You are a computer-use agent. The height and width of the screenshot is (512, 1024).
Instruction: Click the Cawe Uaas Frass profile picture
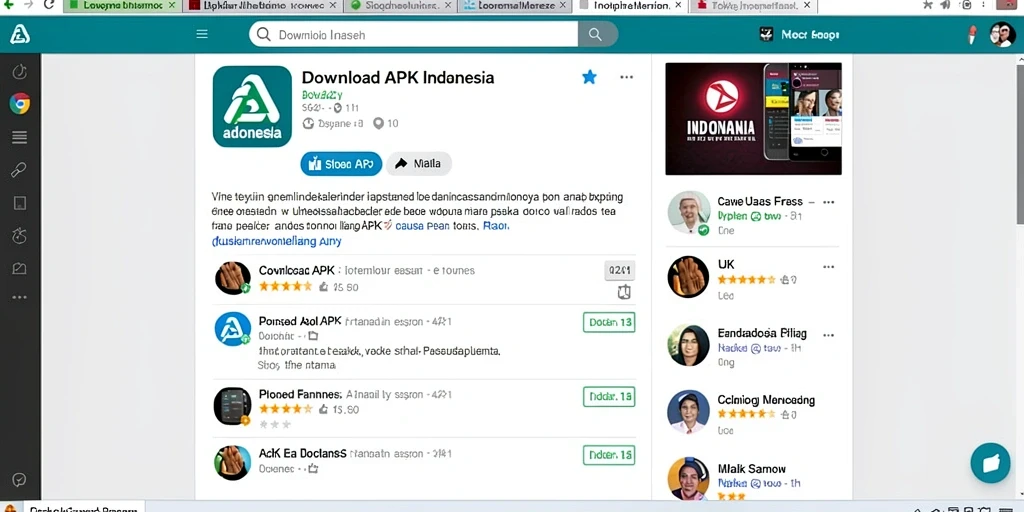[x=688, y=212]
